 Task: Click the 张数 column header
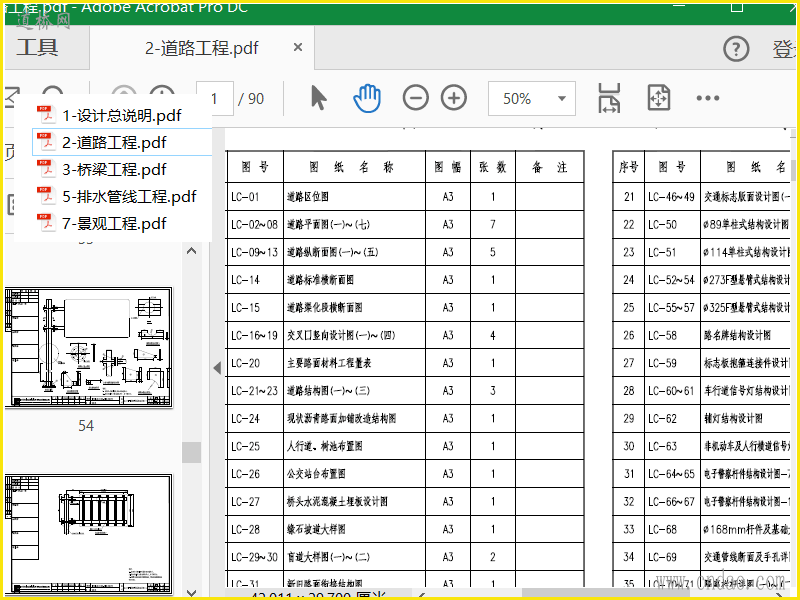click(x=493, y=167)
